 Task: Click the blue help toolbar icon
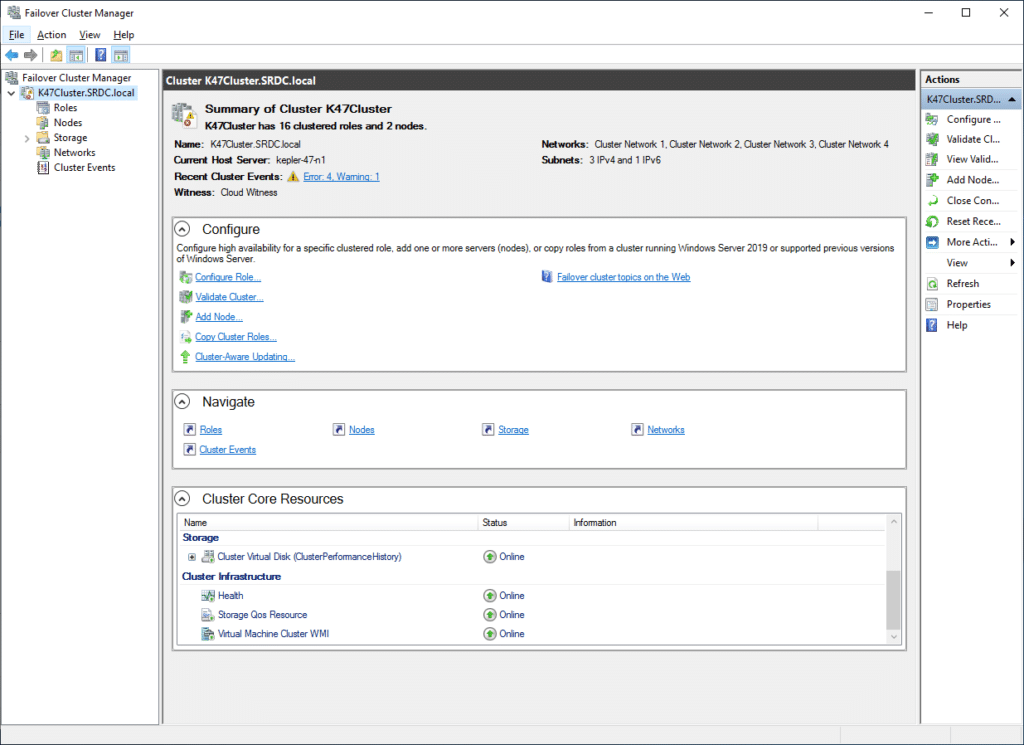click(101, 55)
